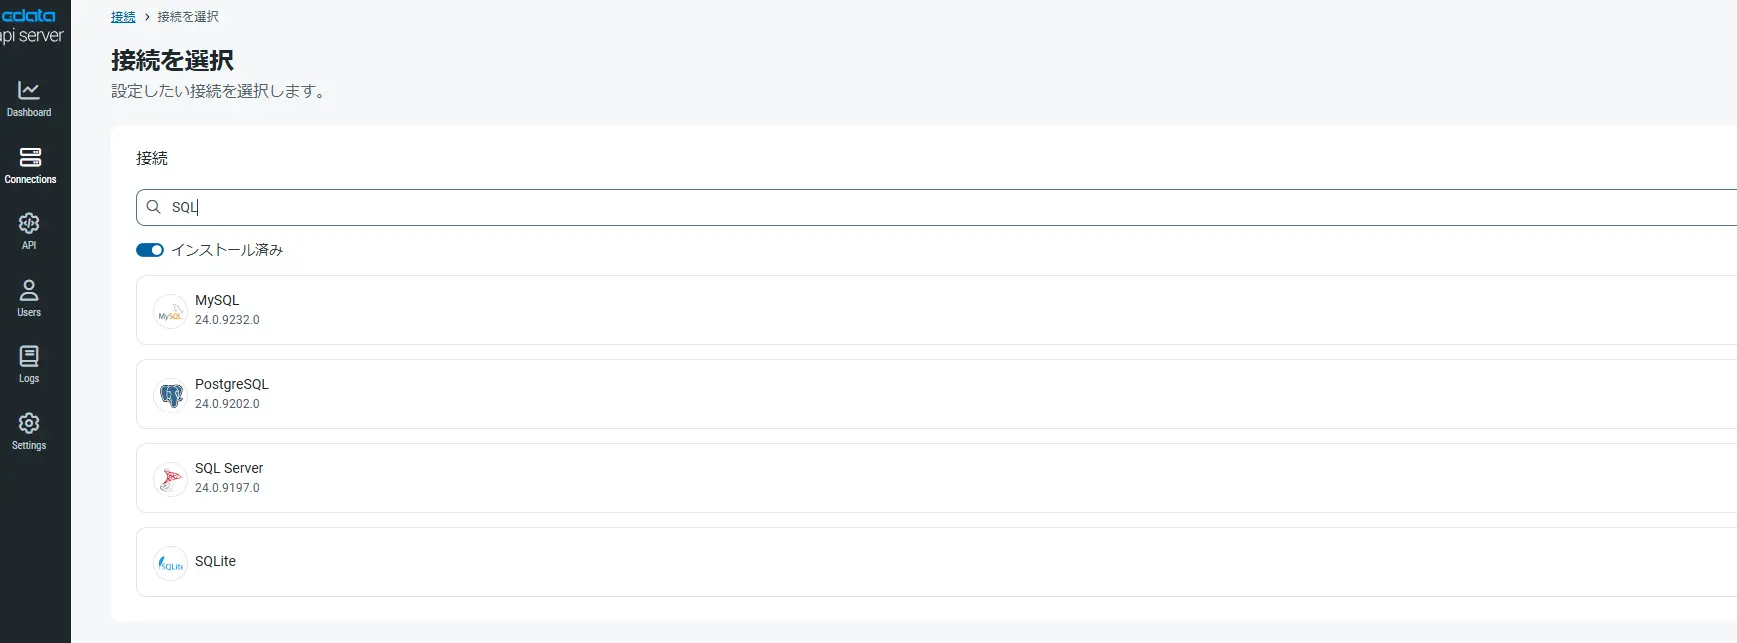Click the MySQL dolphin logo icon
Screen dimensions: 1737x643
(x=170, y=312)
